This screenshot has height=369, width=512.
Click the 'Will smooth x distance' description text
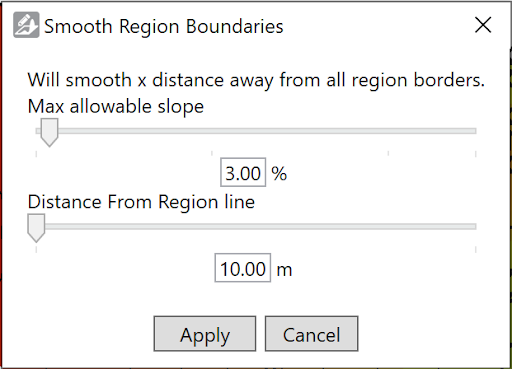coord(256,80)
